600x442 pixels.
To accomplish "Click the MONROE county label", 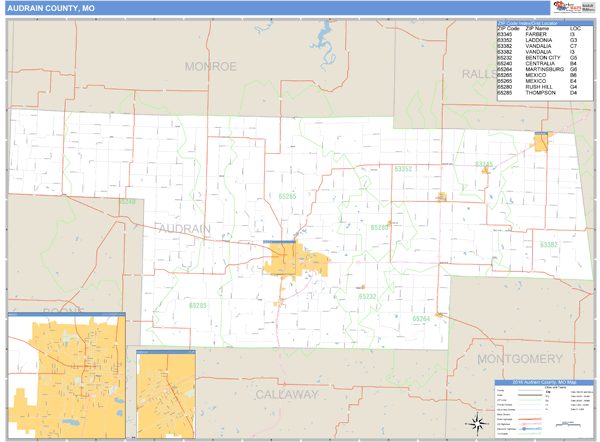I will 210,66.
